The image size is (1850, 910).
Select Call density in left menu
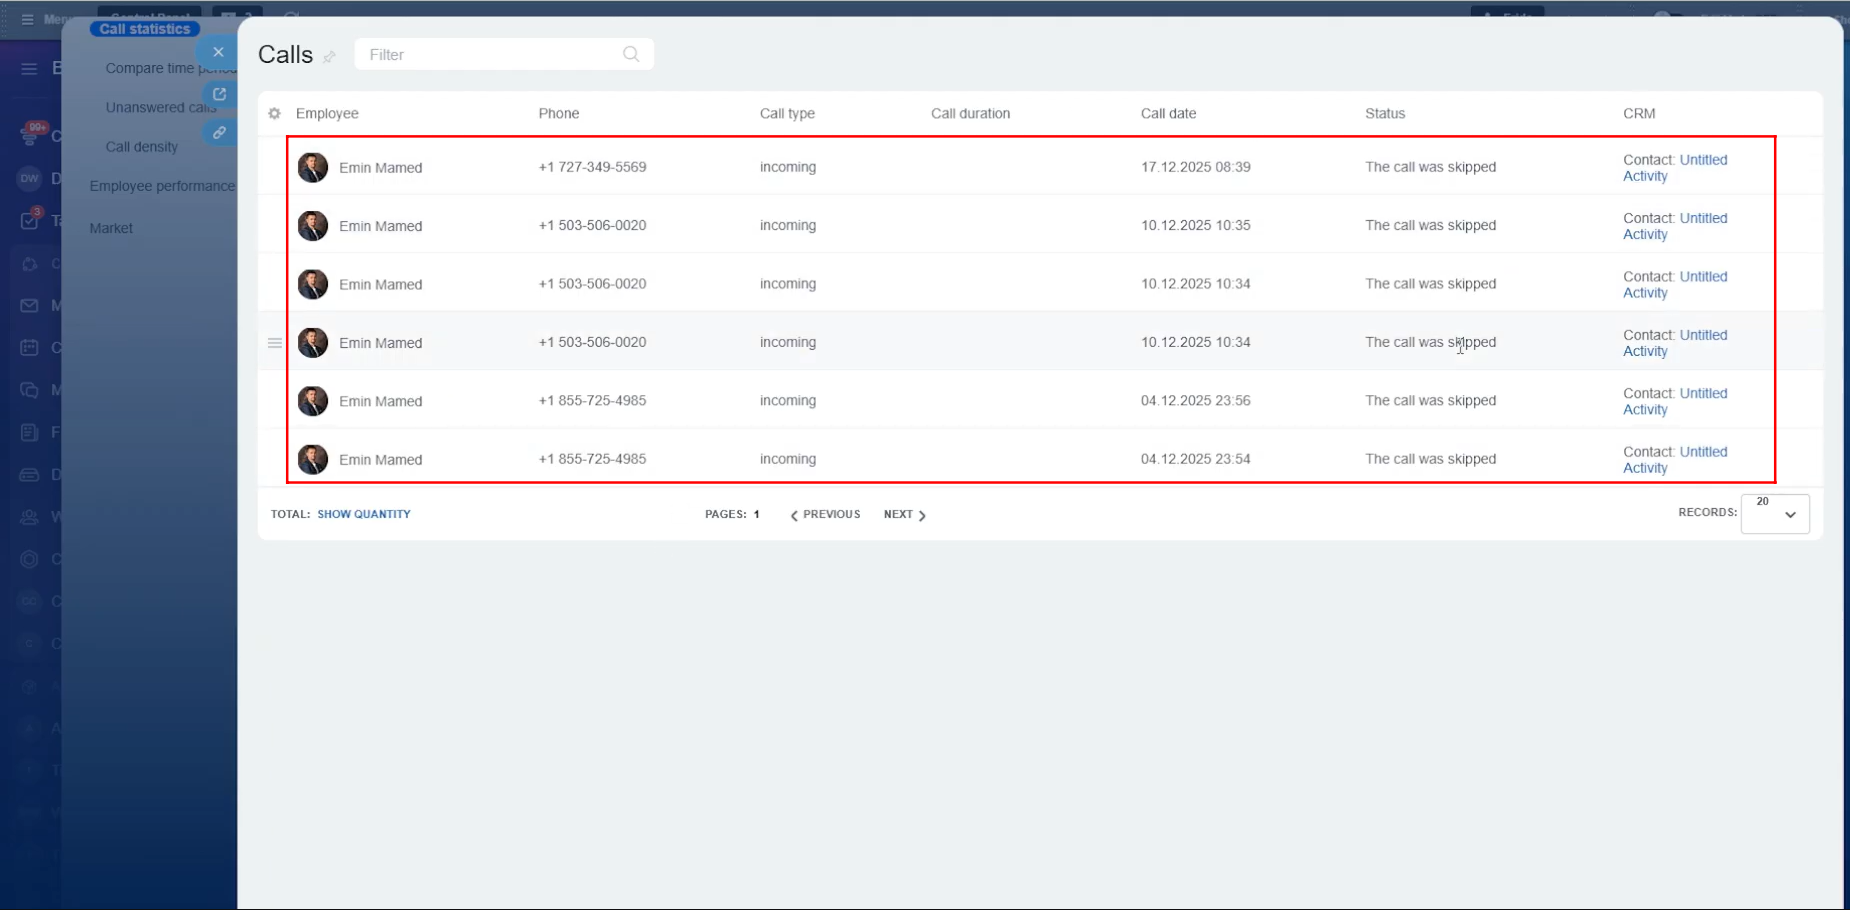[142, 147]
